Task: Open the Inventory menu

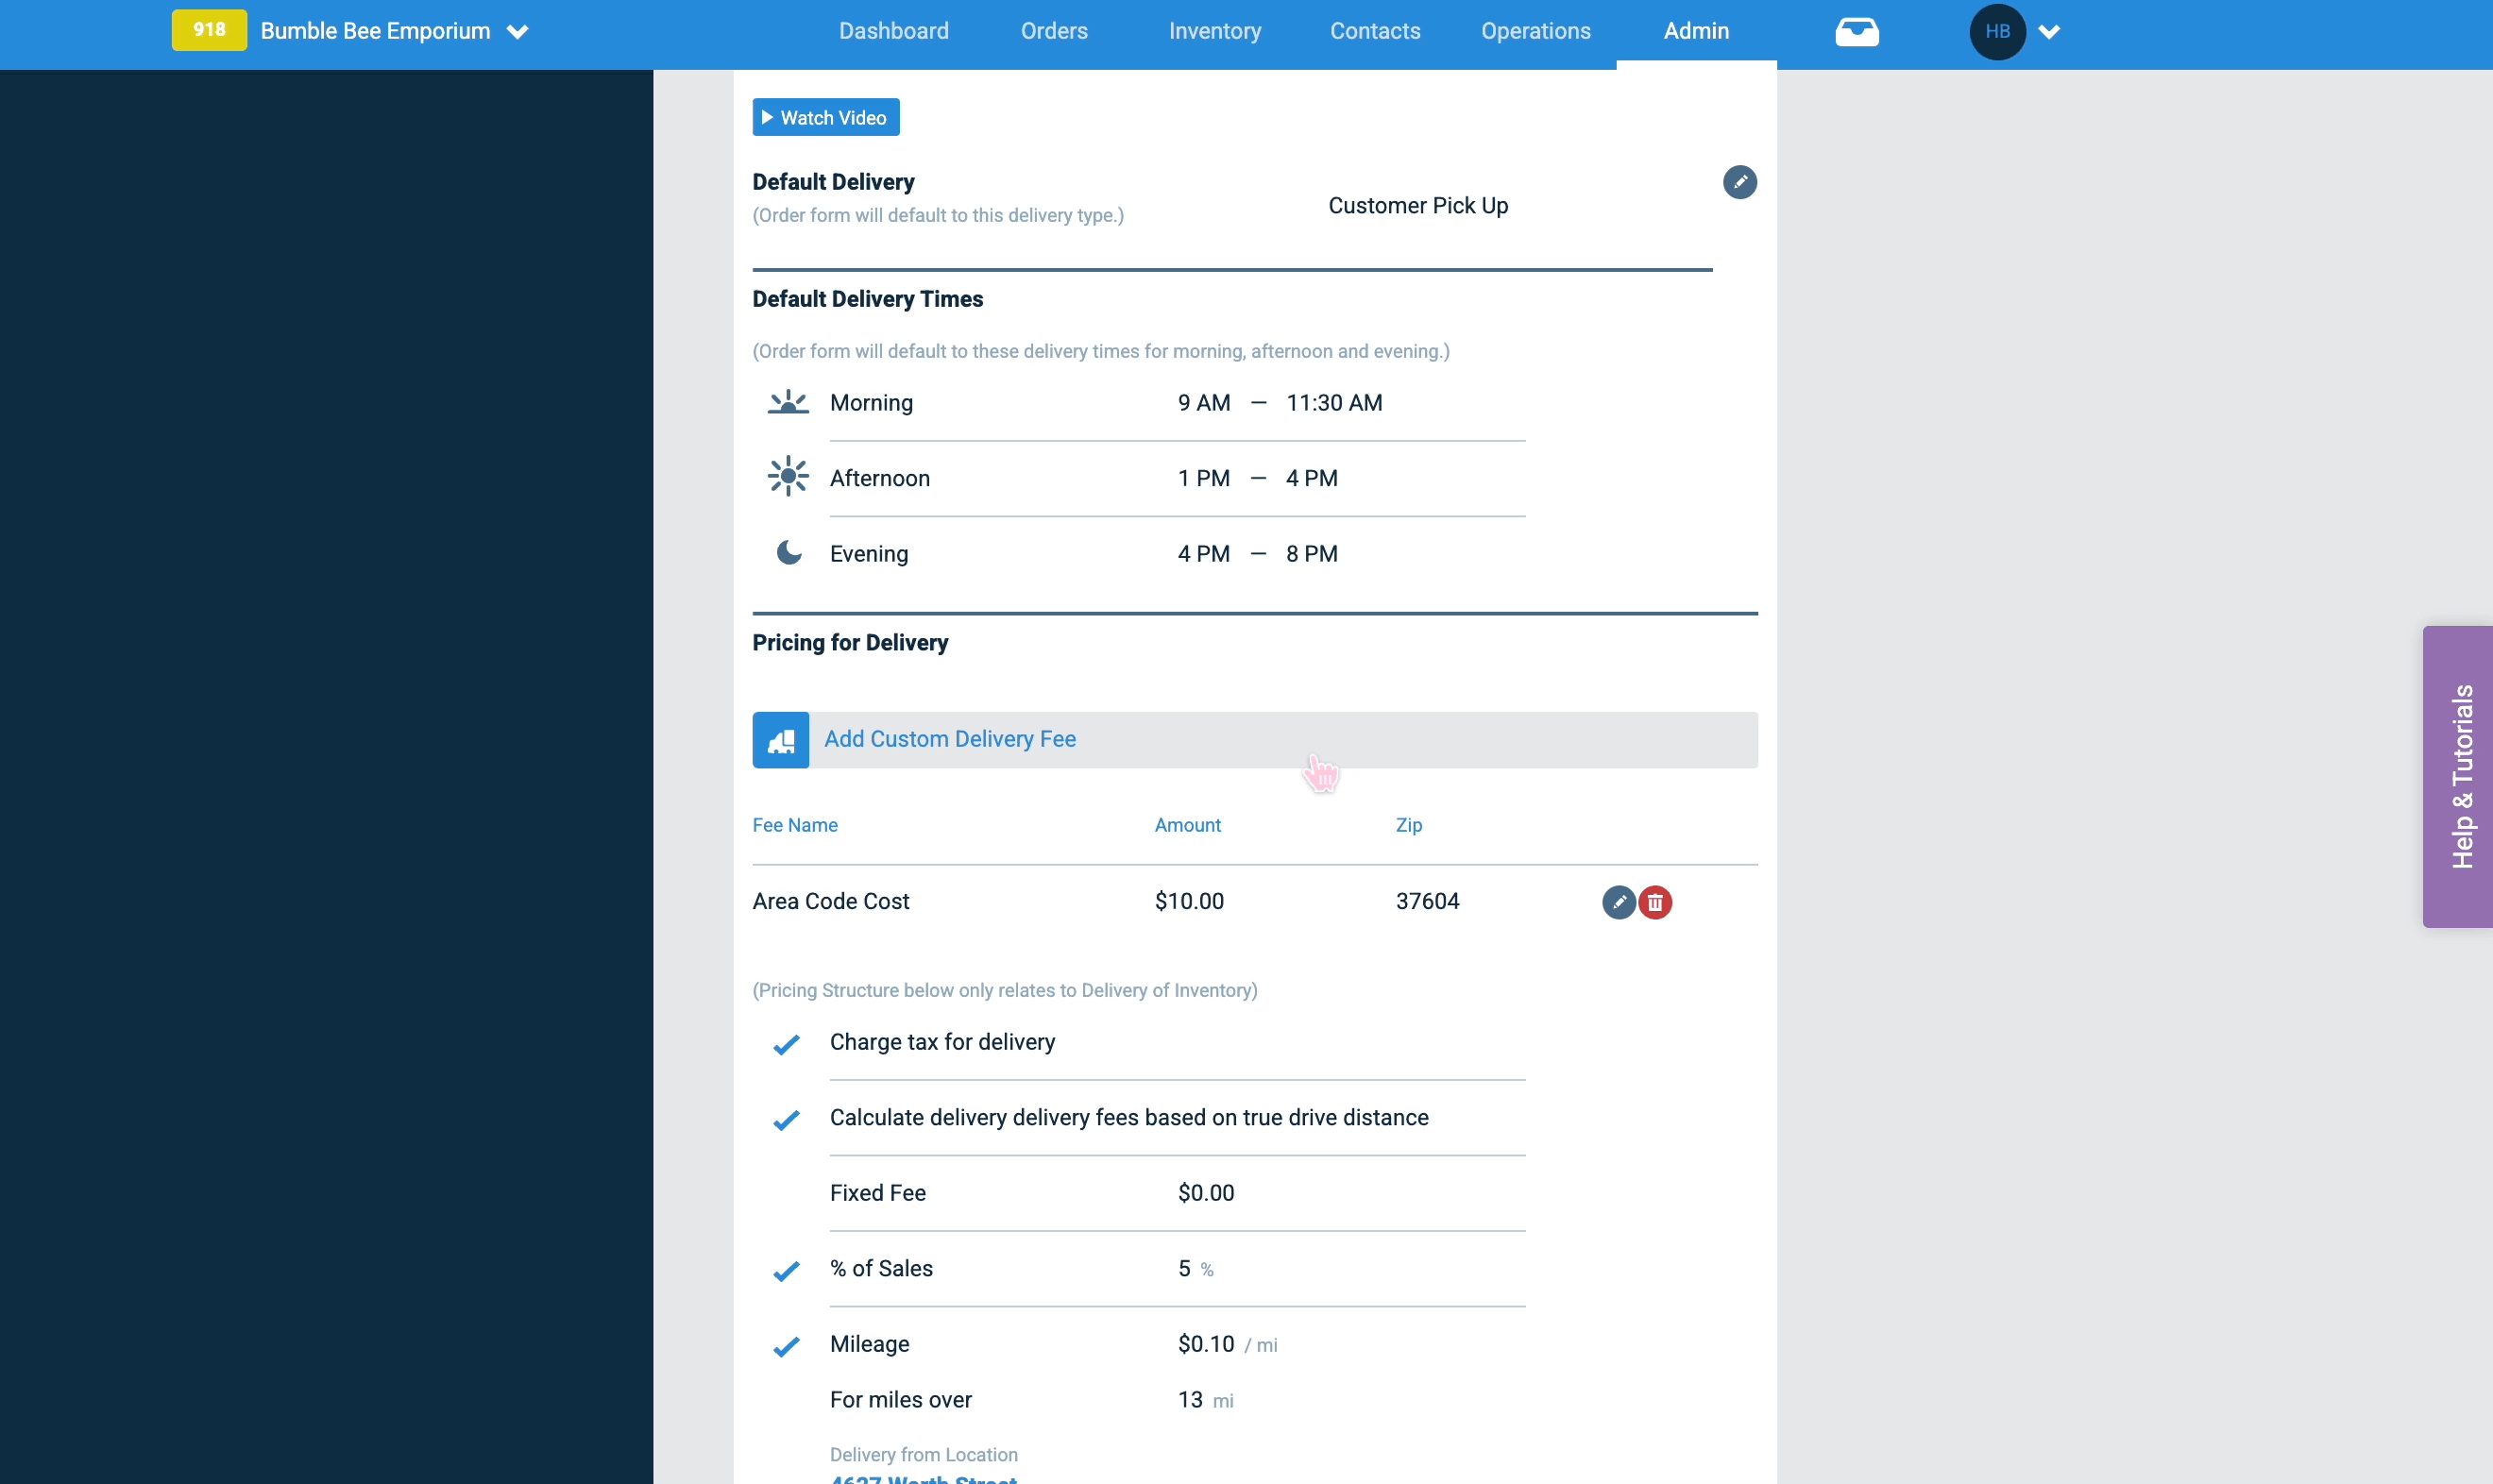Action: [1214, 31]
